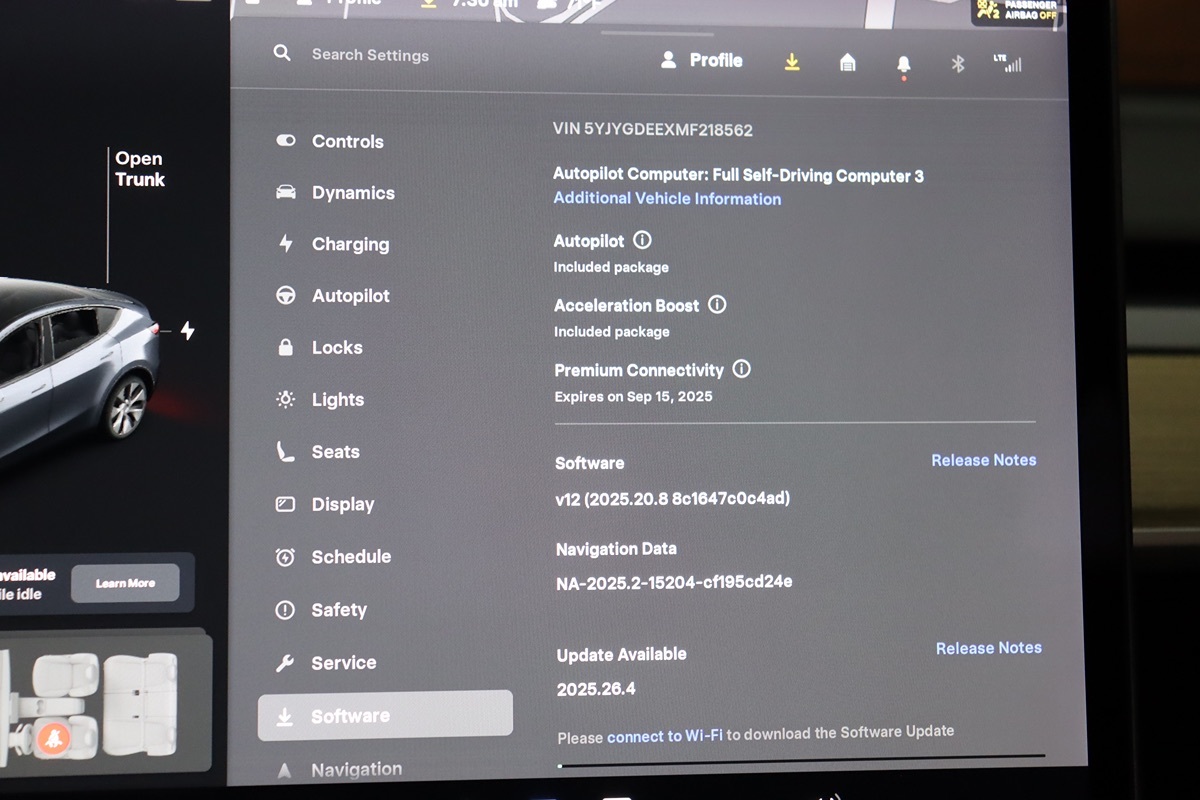Open Additional Vehicle Information link
The height and width of the screenshot is (800, 1200).
tap(667, 199)
